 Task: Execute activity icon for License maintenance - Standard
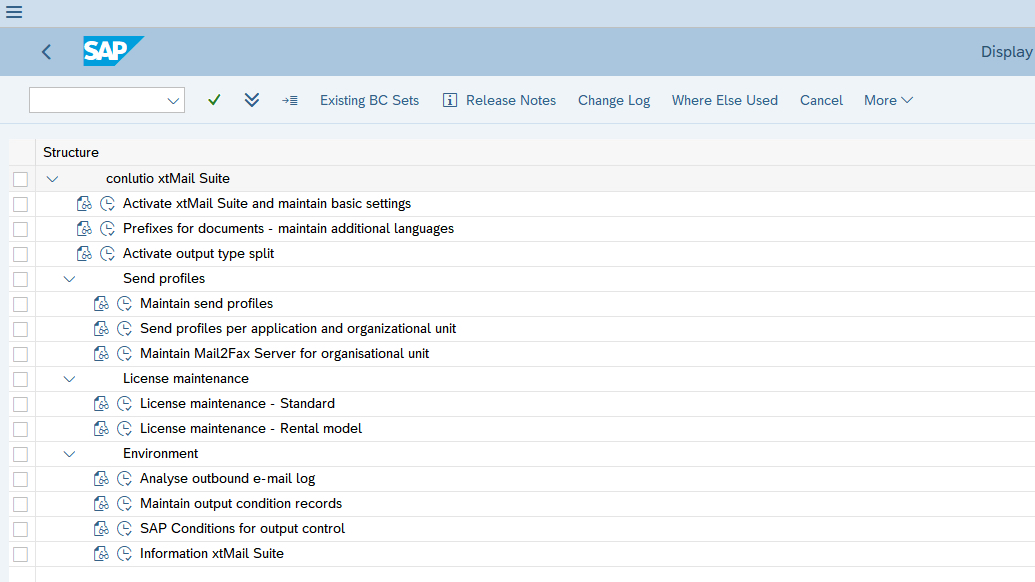coord(125,403)
